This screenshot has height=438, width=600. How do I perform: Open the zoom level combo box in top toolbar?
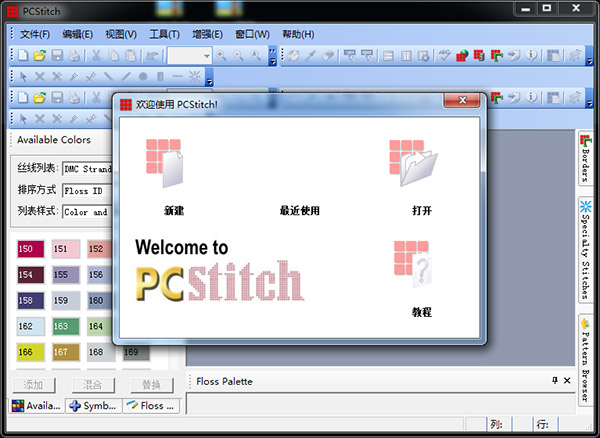pos(189,56)
